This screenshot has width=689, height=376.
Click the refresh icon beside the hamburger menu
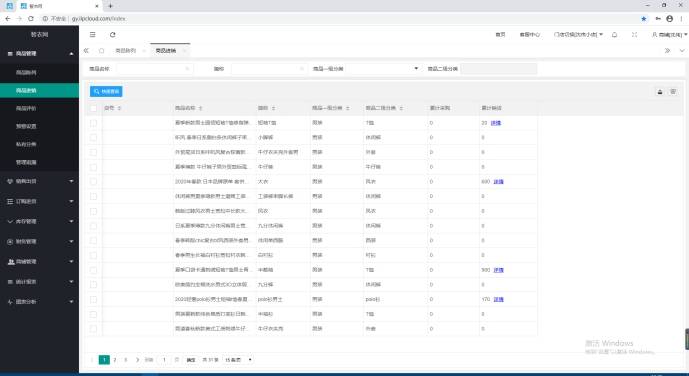coord(112,34)
